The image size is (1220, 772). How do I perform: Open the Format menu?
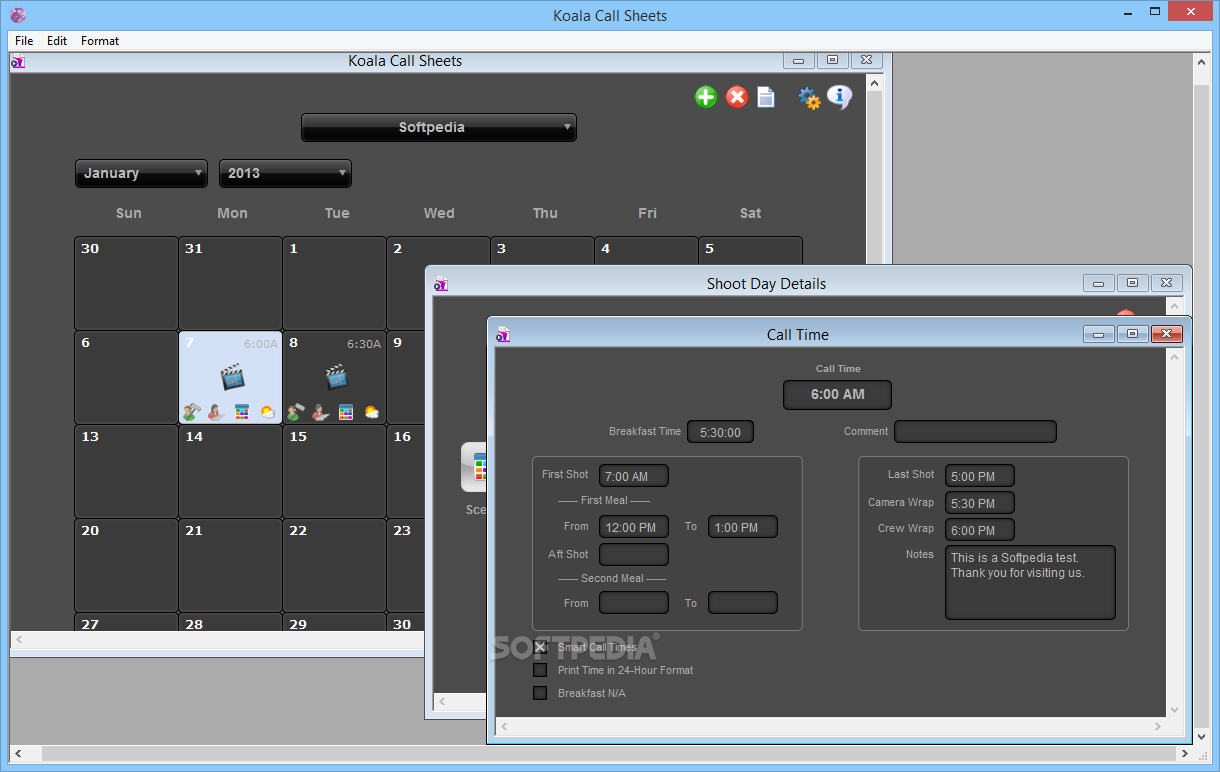(x=100, y=41)
